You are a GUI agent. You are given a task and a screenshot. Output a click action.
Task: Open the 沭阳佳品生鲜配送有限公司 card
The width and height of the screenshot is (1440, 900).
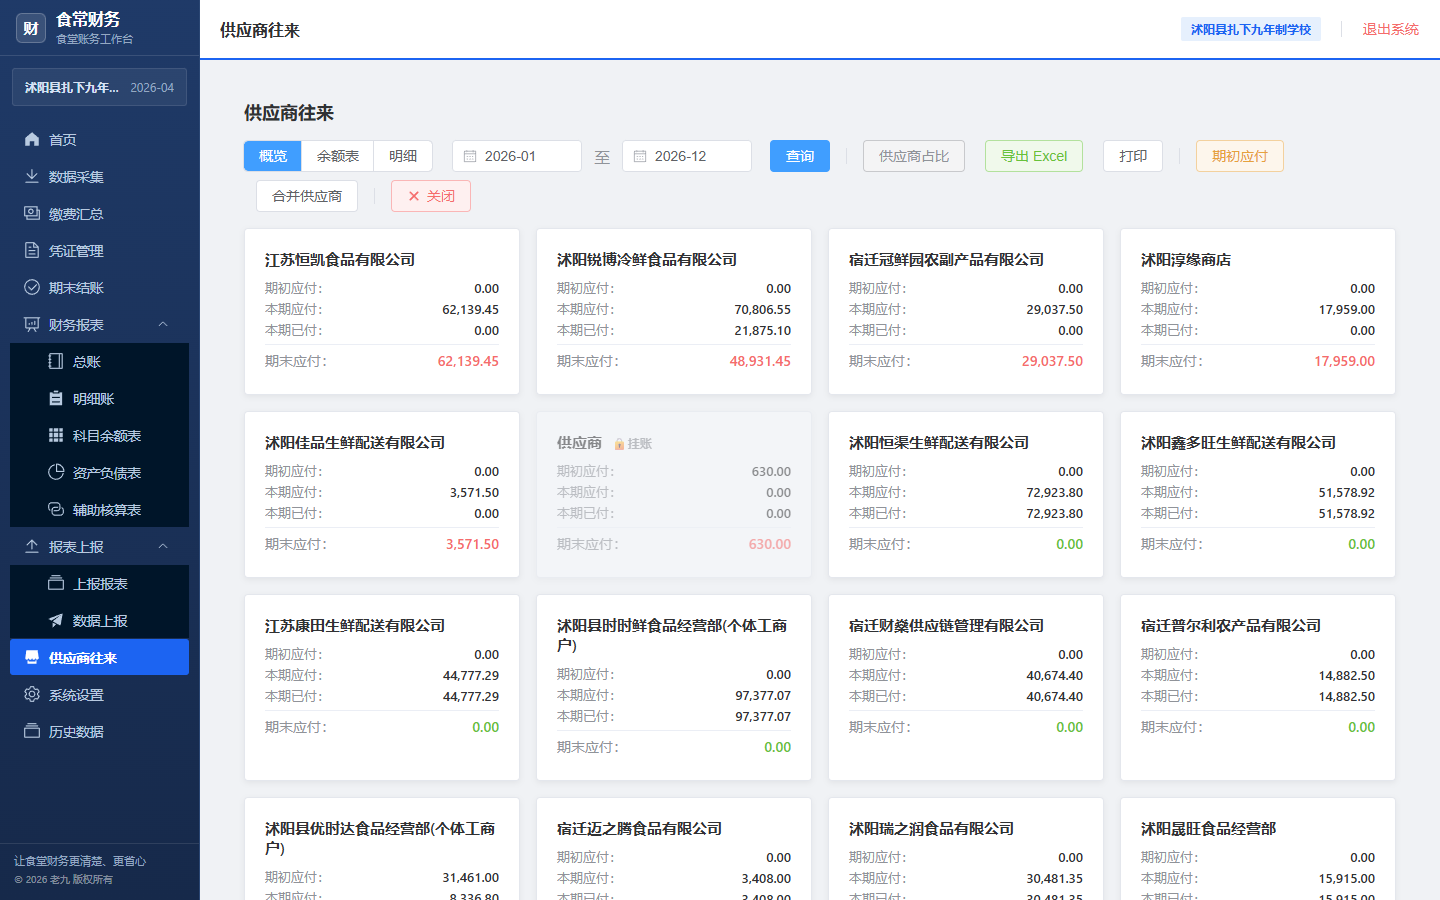pos(382,495)
